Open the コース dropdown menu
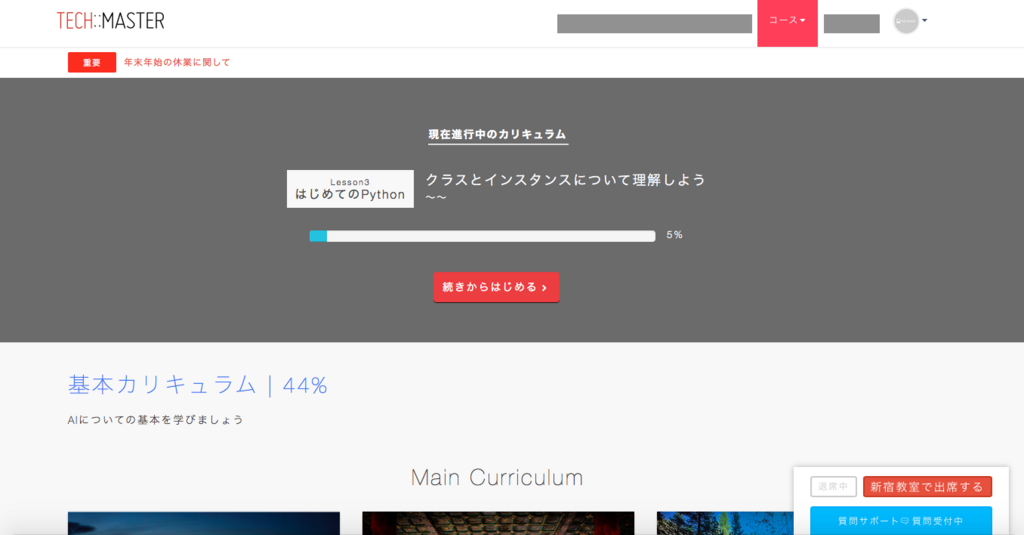This screenshot has width=1024, height=535. coord(787,23)
